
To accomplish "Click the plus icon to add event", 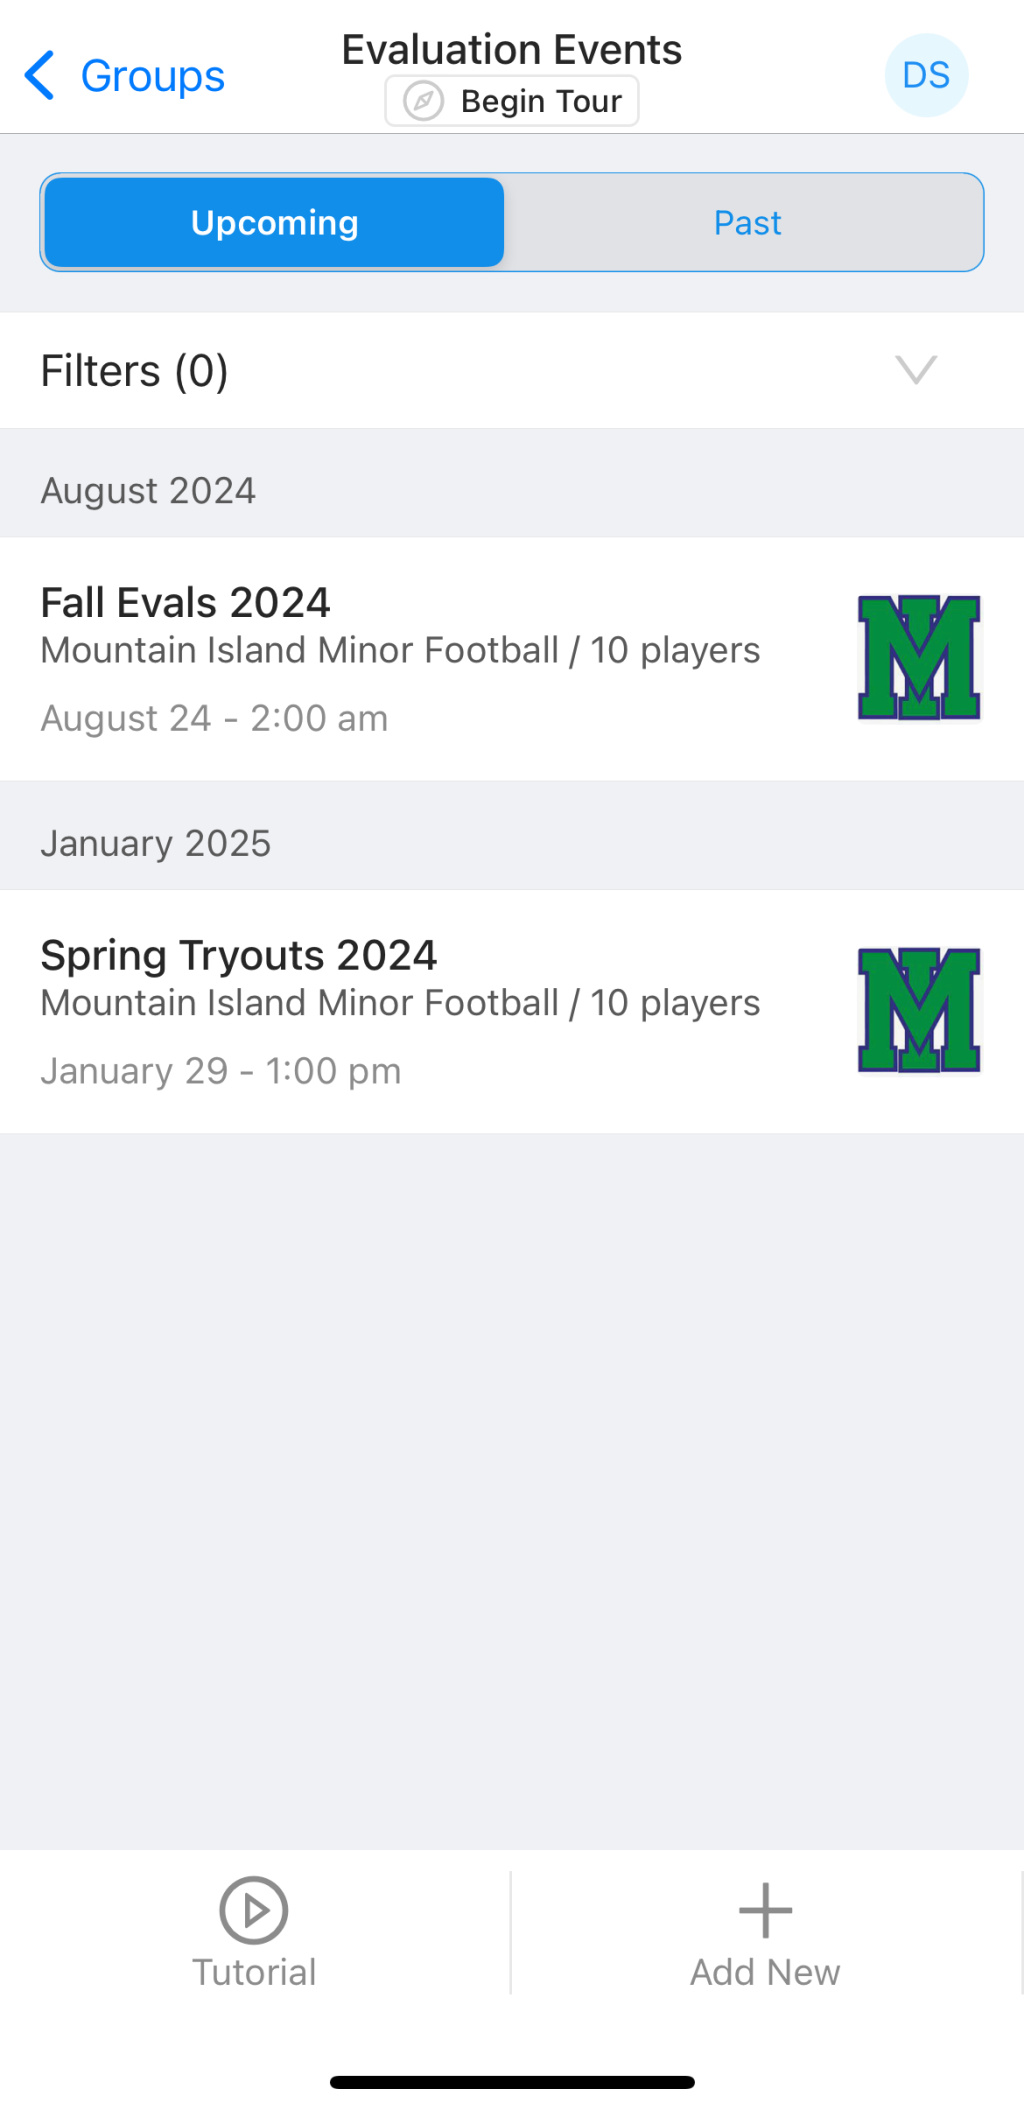I will tap(765, 1910).
